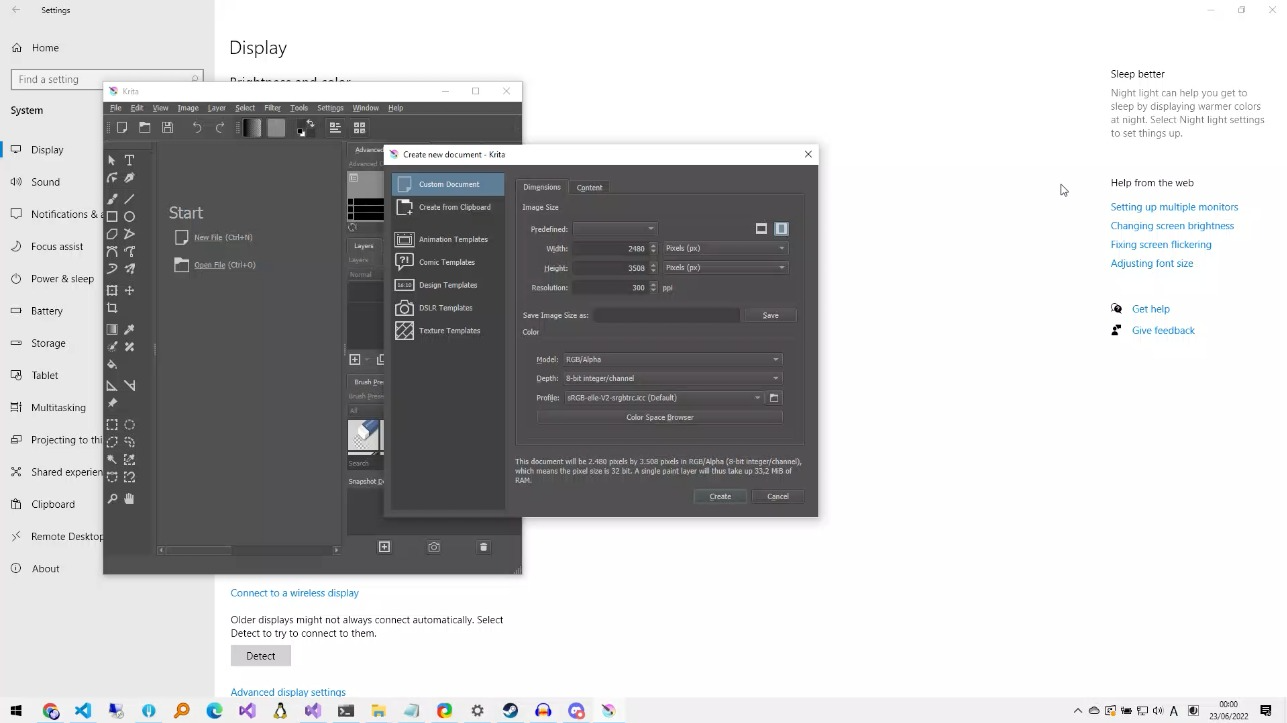1287x723 pixels.
Task: Click the camera snapshot icon
Action: 434,547
